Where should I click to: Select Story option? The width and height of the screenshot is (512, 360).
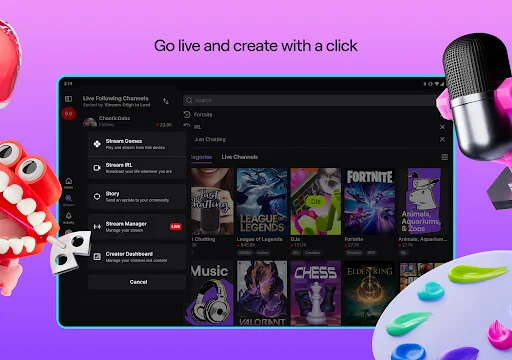(x=137, y=196)
